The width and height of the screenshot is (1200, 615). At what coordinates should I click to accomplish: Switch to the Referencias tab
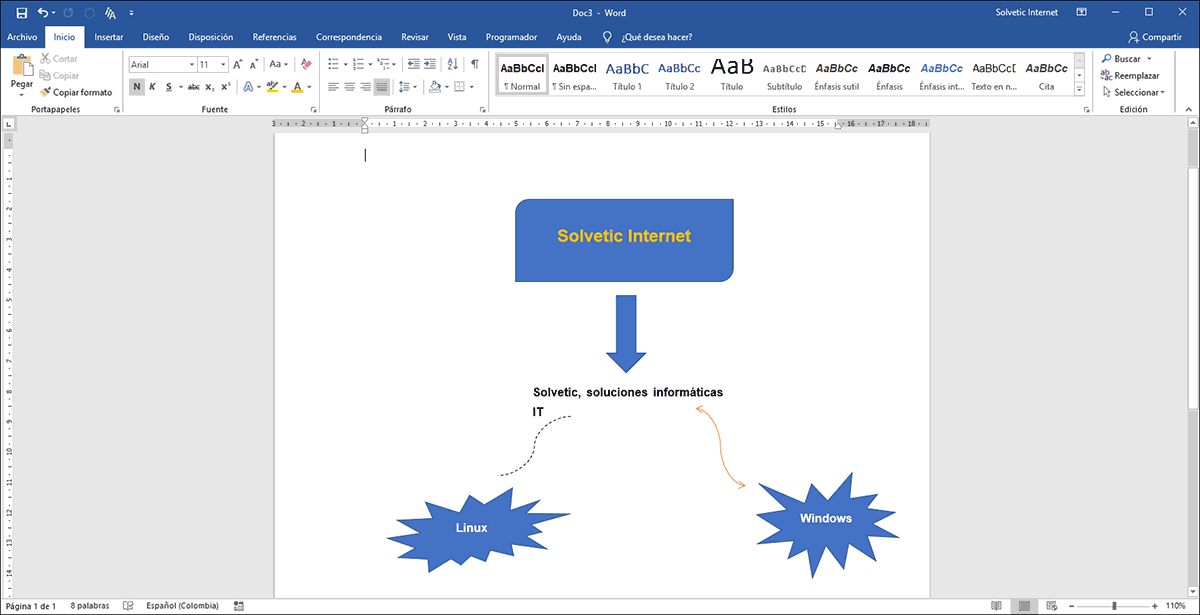(275, 37)
